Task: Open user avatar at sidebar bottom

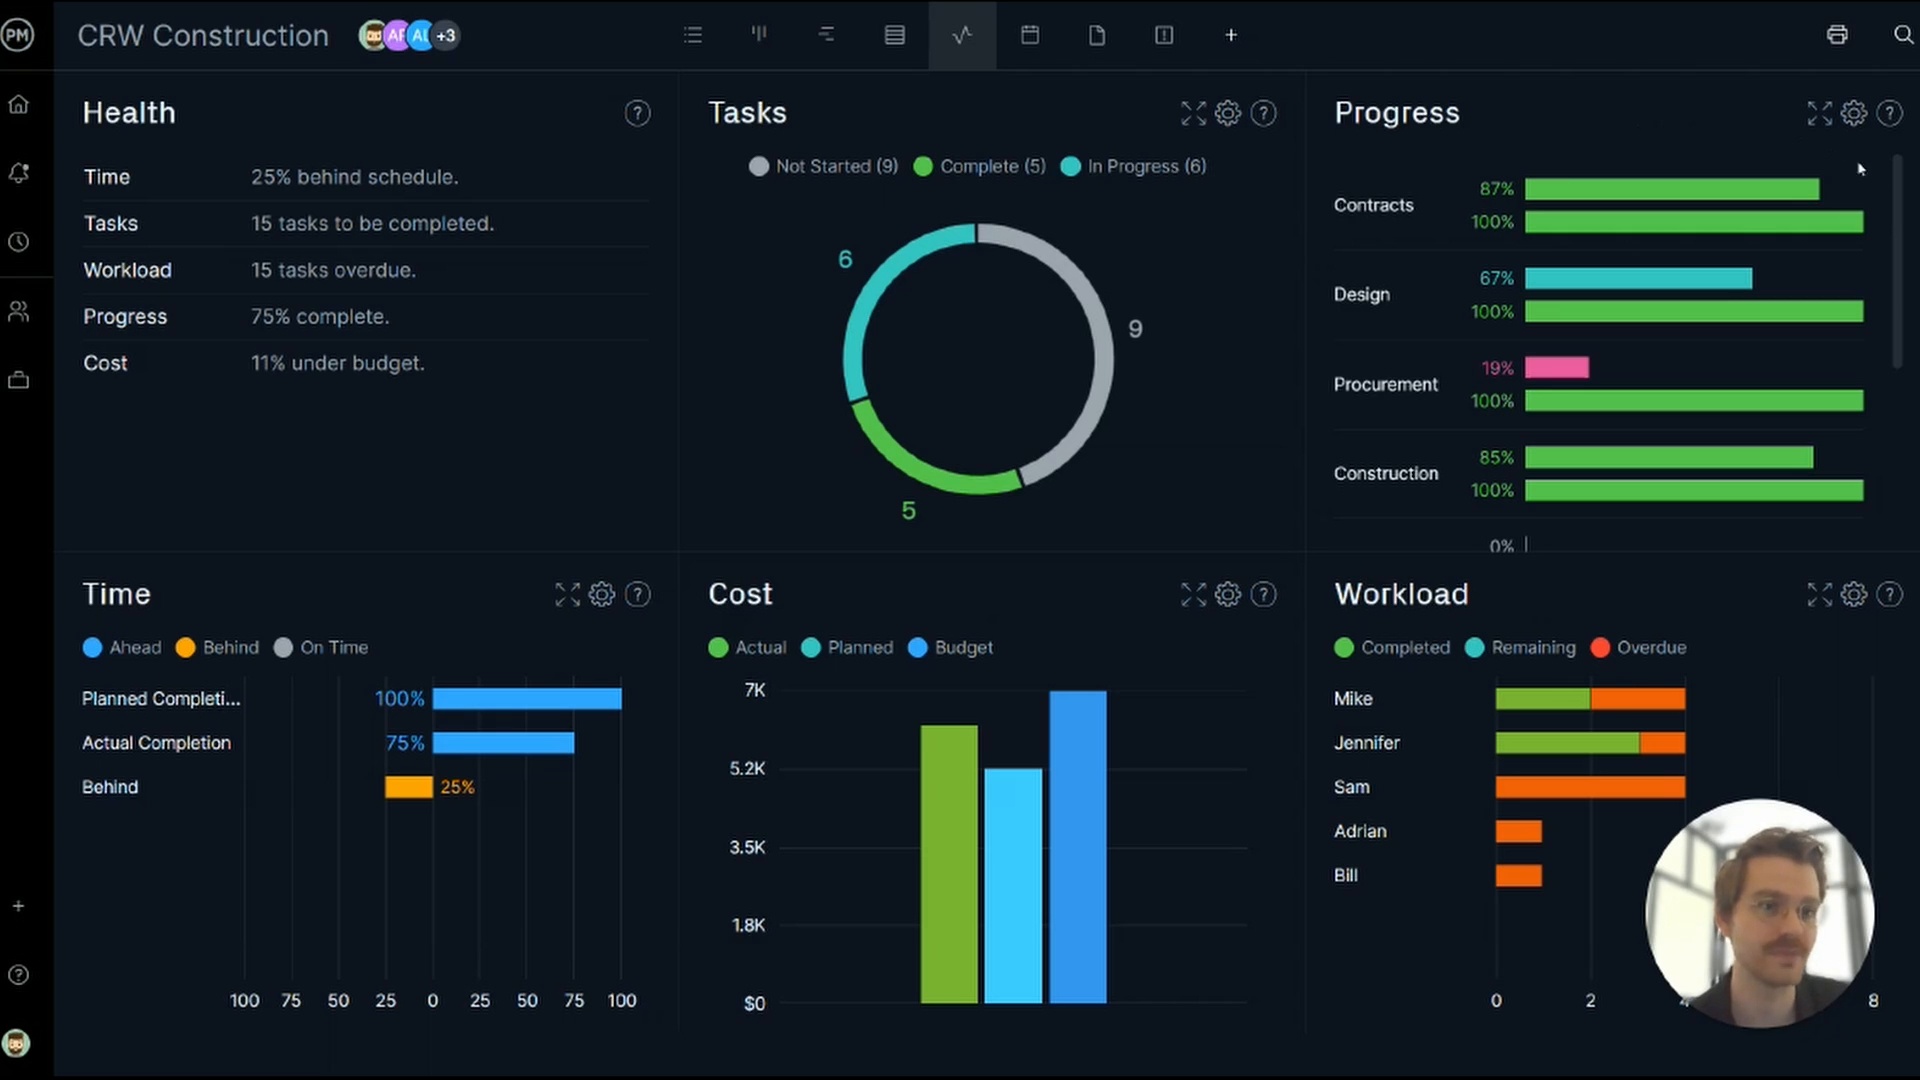Action: click(x=17, y=1043)
